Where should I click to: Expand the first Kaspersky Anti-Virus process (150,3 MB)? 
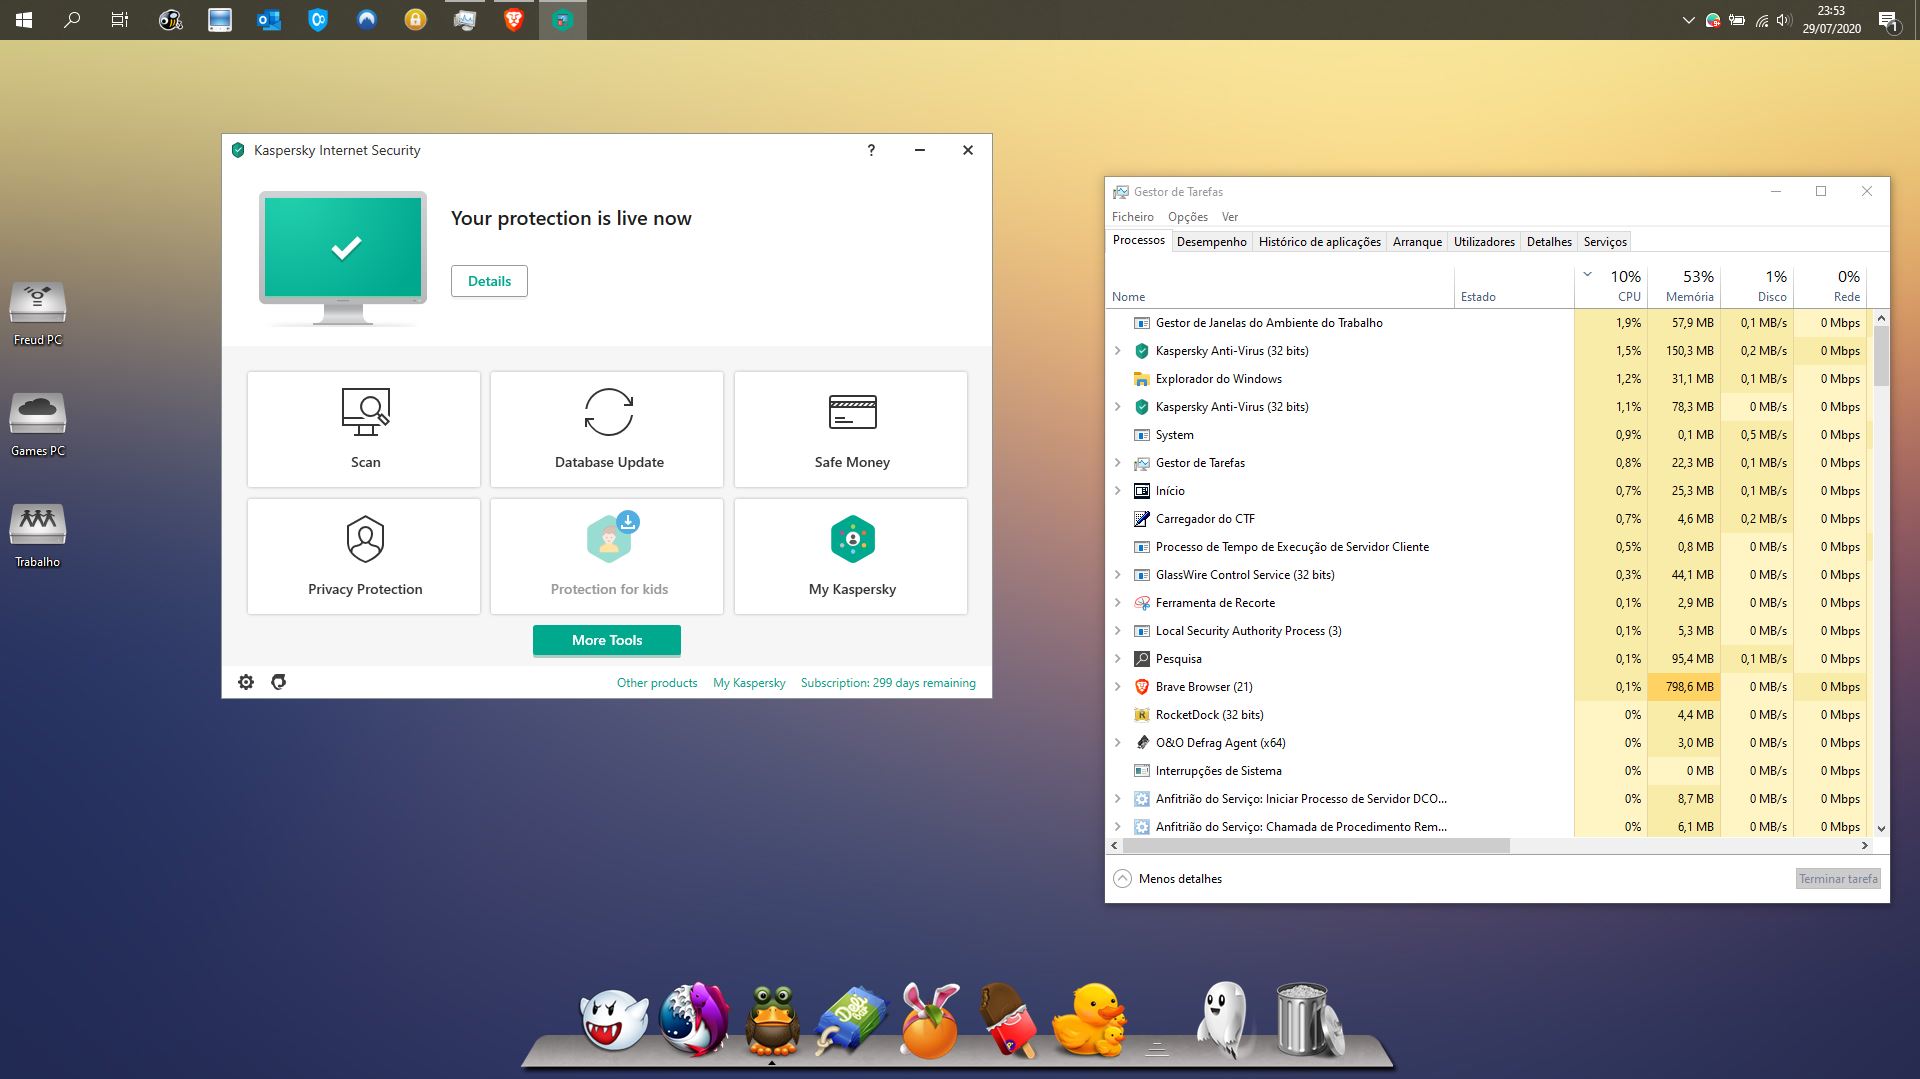point(1118,351)
